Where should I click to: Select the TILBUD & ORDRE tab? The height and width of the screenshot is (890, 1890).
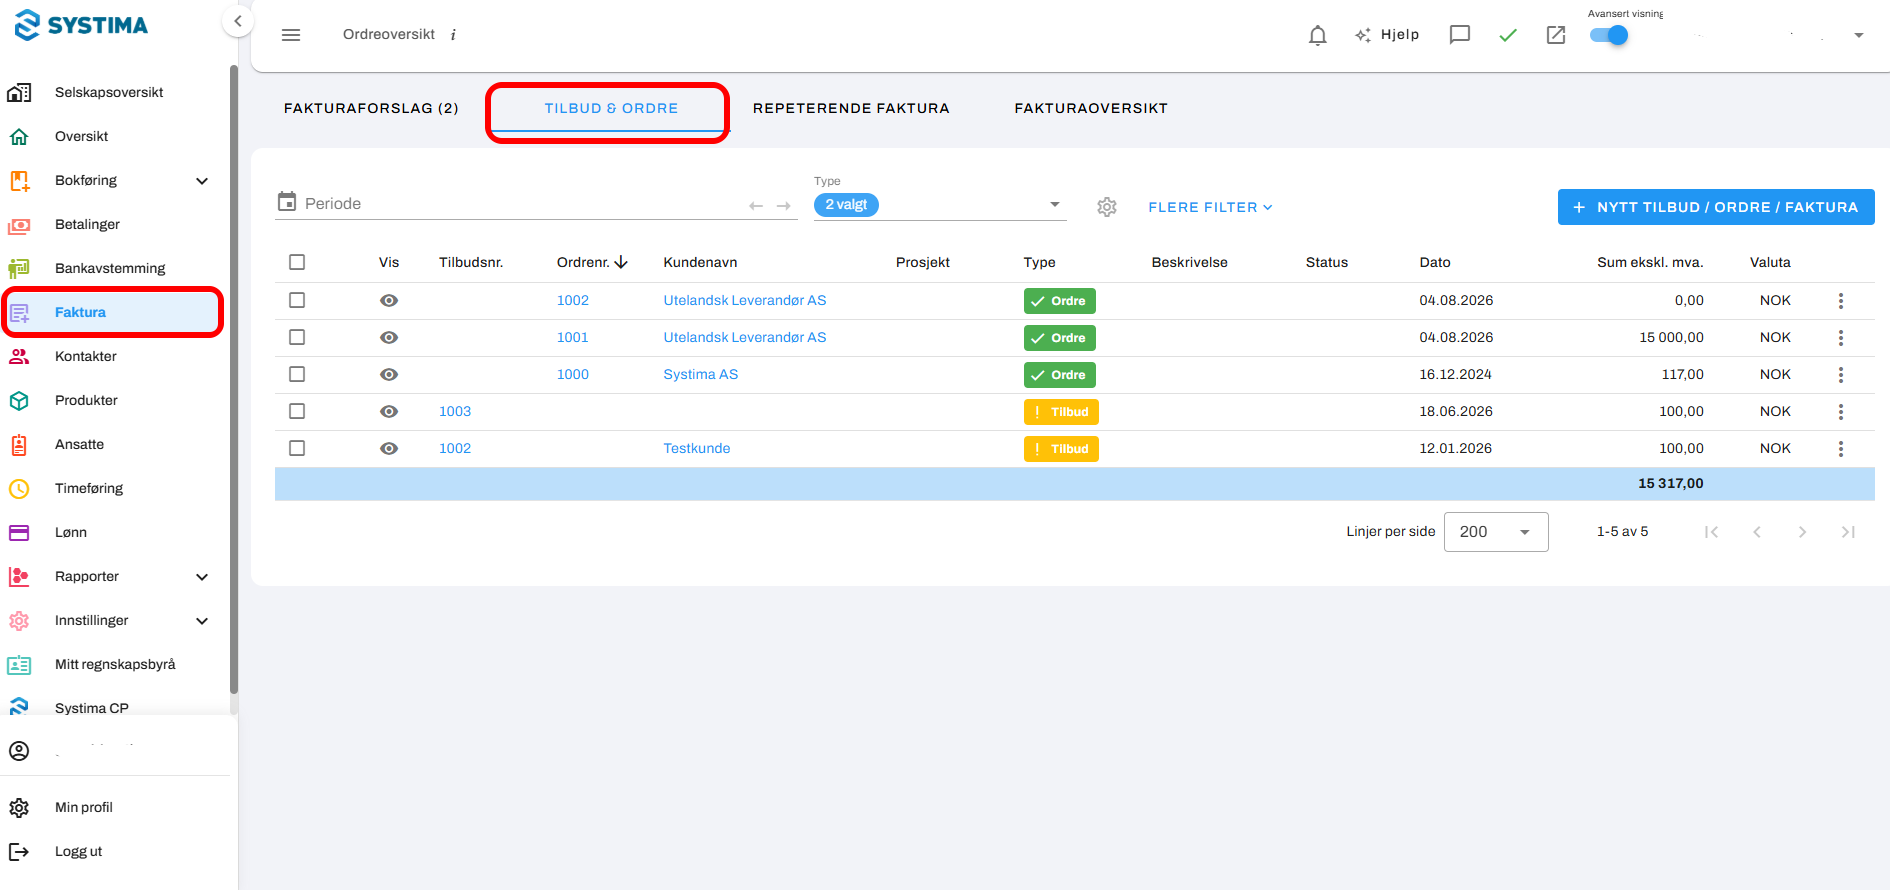(611, 108)
